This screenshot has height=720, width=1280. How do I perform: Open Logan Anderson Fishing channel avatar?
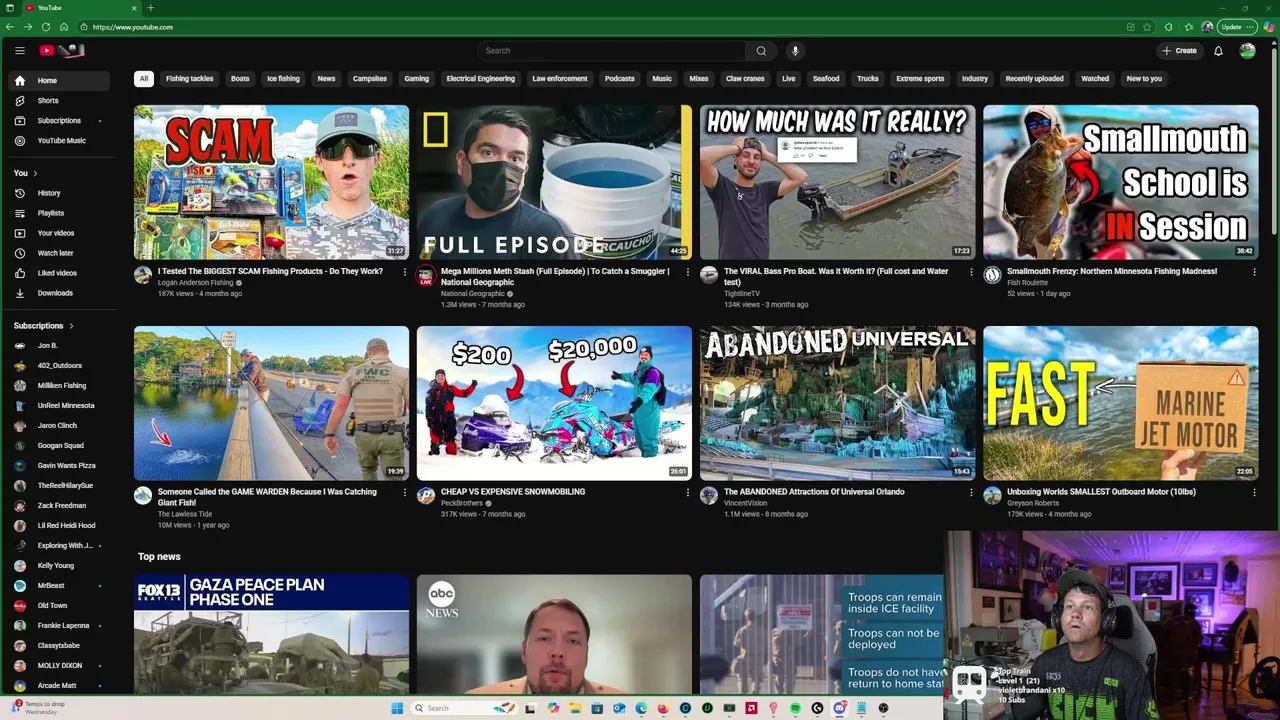pos(143,275)
